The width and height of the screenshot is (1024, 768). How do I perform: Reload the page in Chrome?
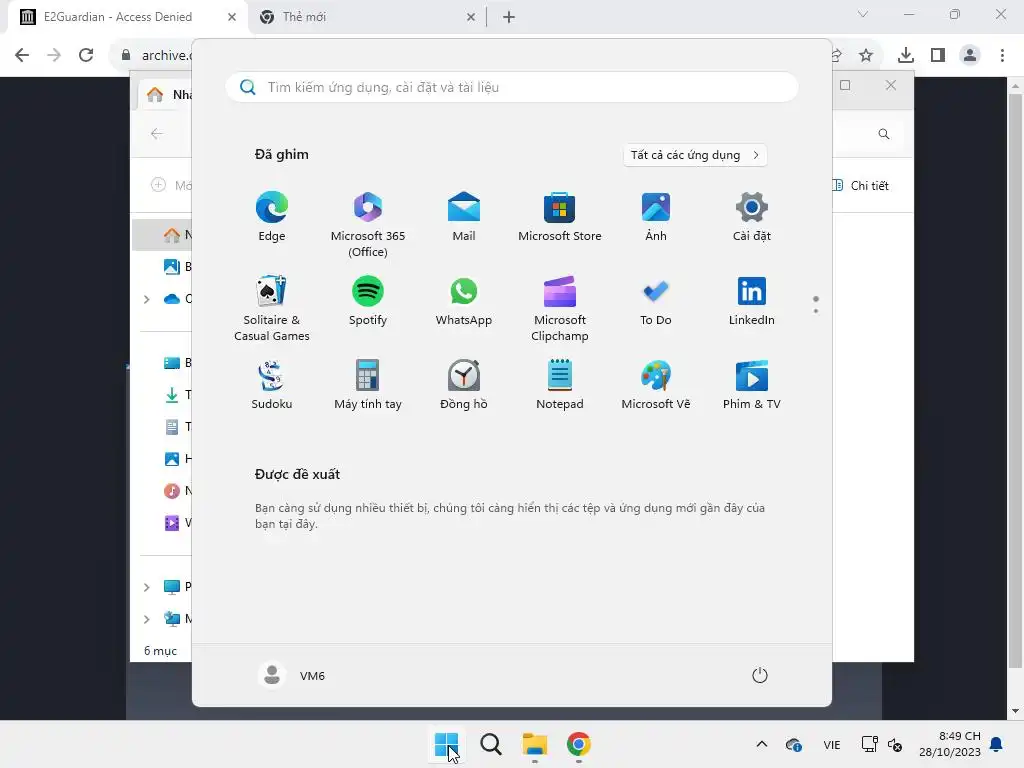[86, 55]
